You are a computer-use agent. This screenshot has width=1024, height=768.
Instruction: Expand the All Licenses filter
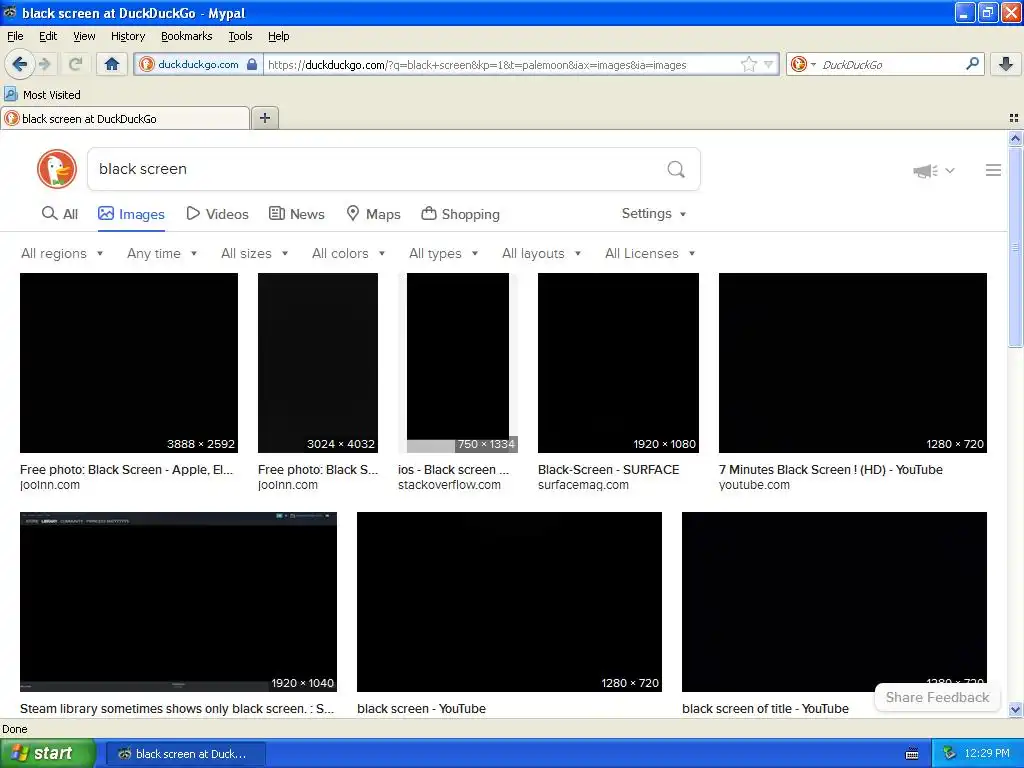tap(650, 253)
